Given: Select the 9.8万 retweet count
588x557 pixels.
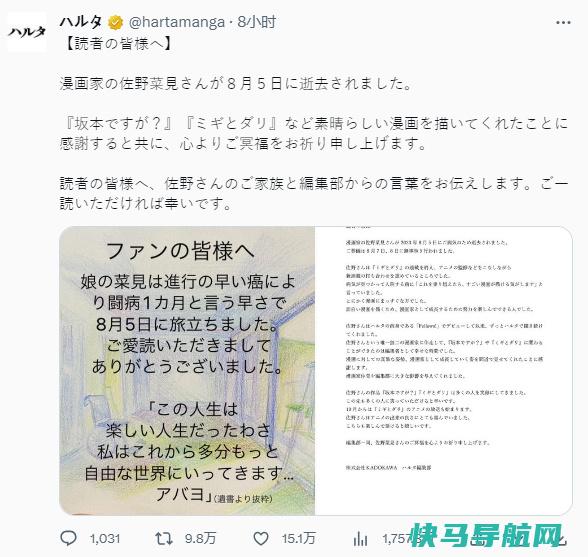Looking at the screenshot, I should tap(201, 539).
